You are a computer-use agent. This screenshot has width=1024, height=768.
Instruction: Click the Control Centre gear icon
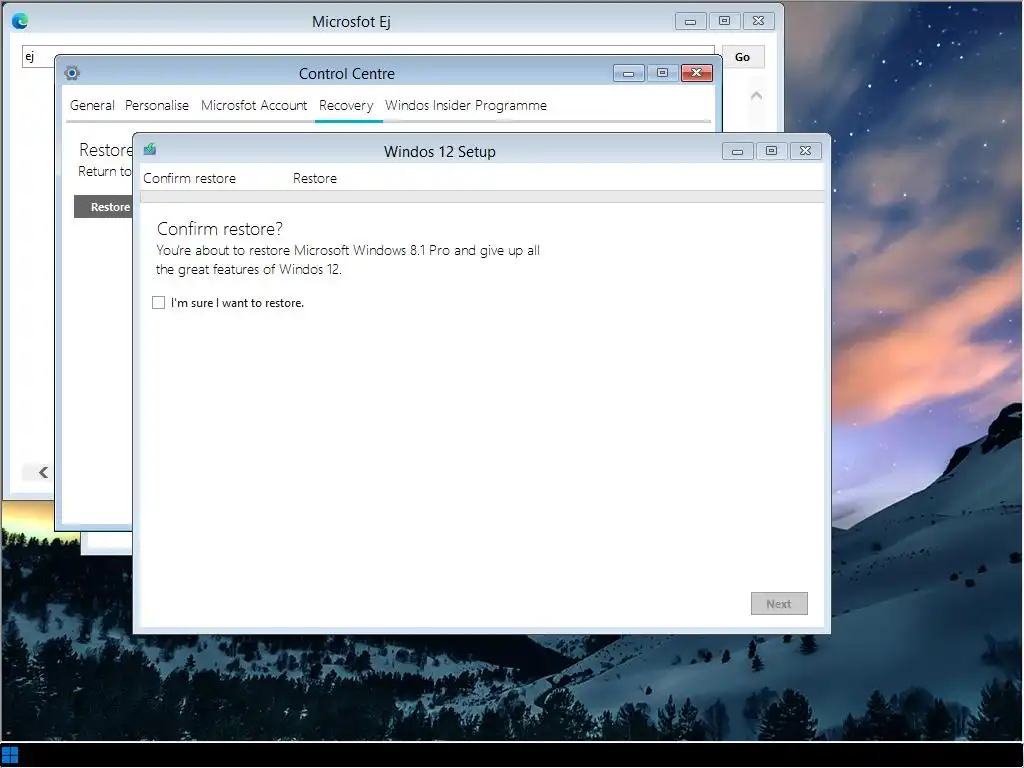(x=72, y=72)
